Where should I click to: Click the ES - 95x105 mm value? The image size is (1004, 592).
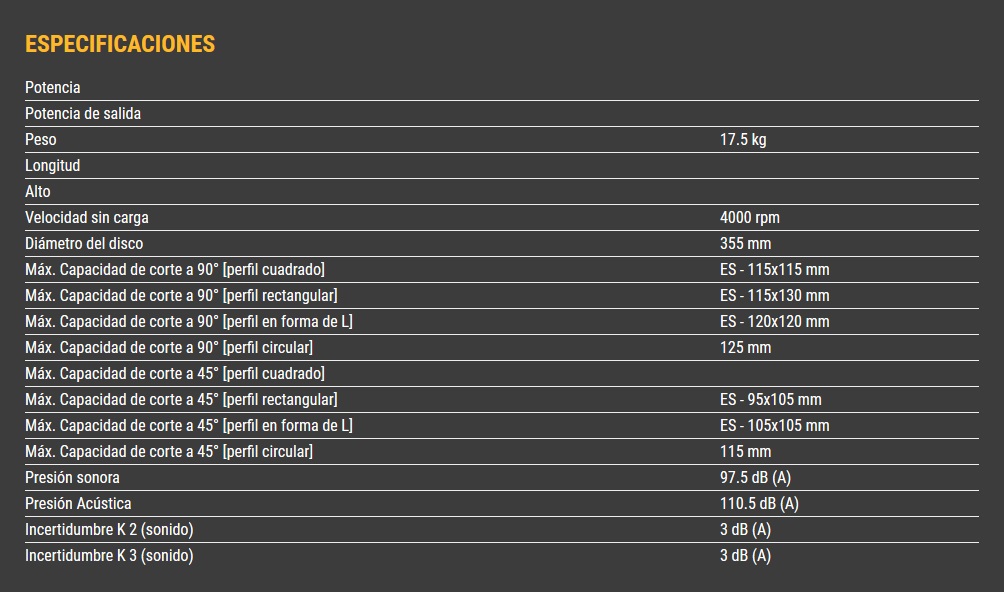(770, 400)
